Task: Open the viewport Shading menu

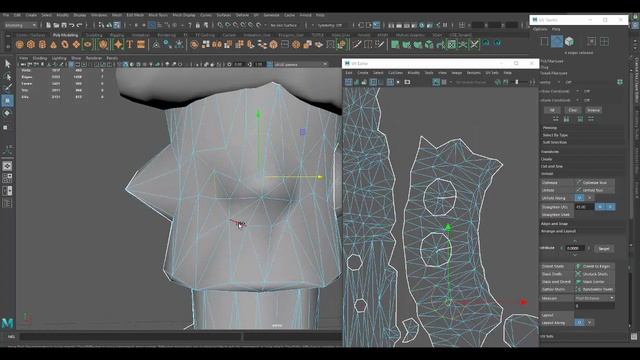Action: pyautogui.click(x=40, y=58)
